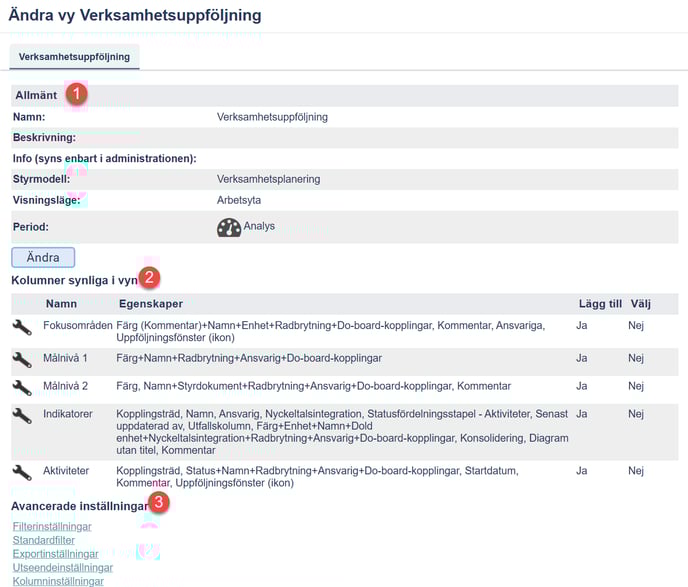
Task: Click red marker 1 beside Allmänt
Action: (76, 94)
